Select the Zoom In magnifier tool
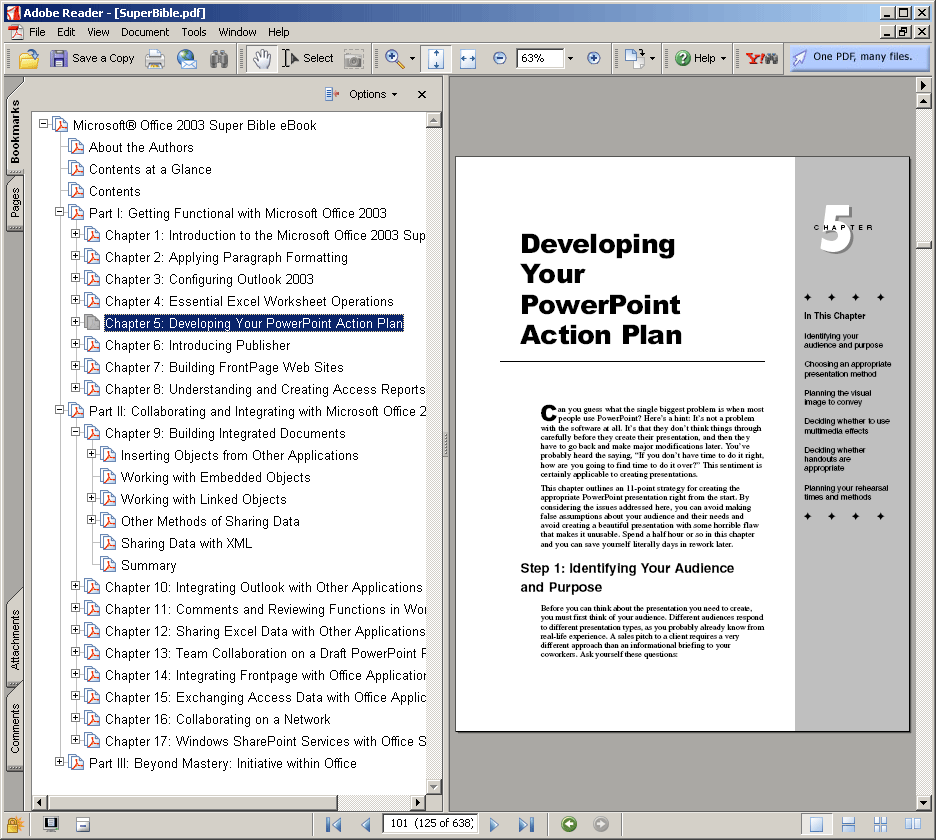Image resolution: width=936 pixels, height=840 pixels. (394, 58)
